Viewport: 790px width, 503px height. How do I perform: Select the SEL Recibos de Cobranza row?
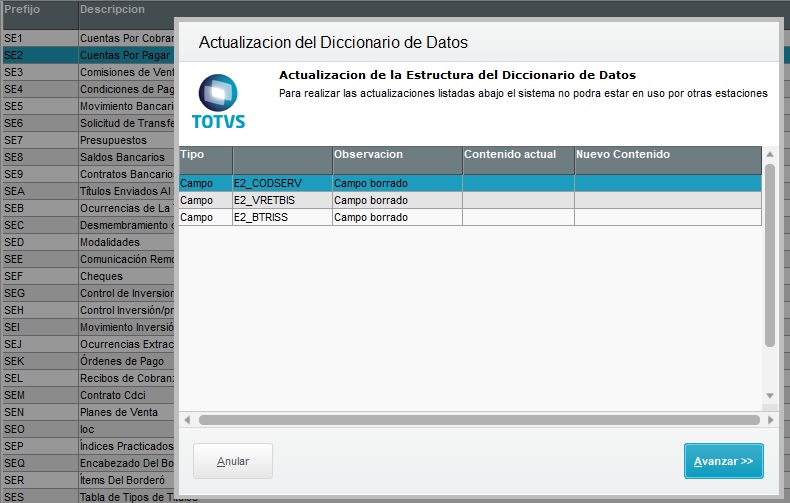88,378
